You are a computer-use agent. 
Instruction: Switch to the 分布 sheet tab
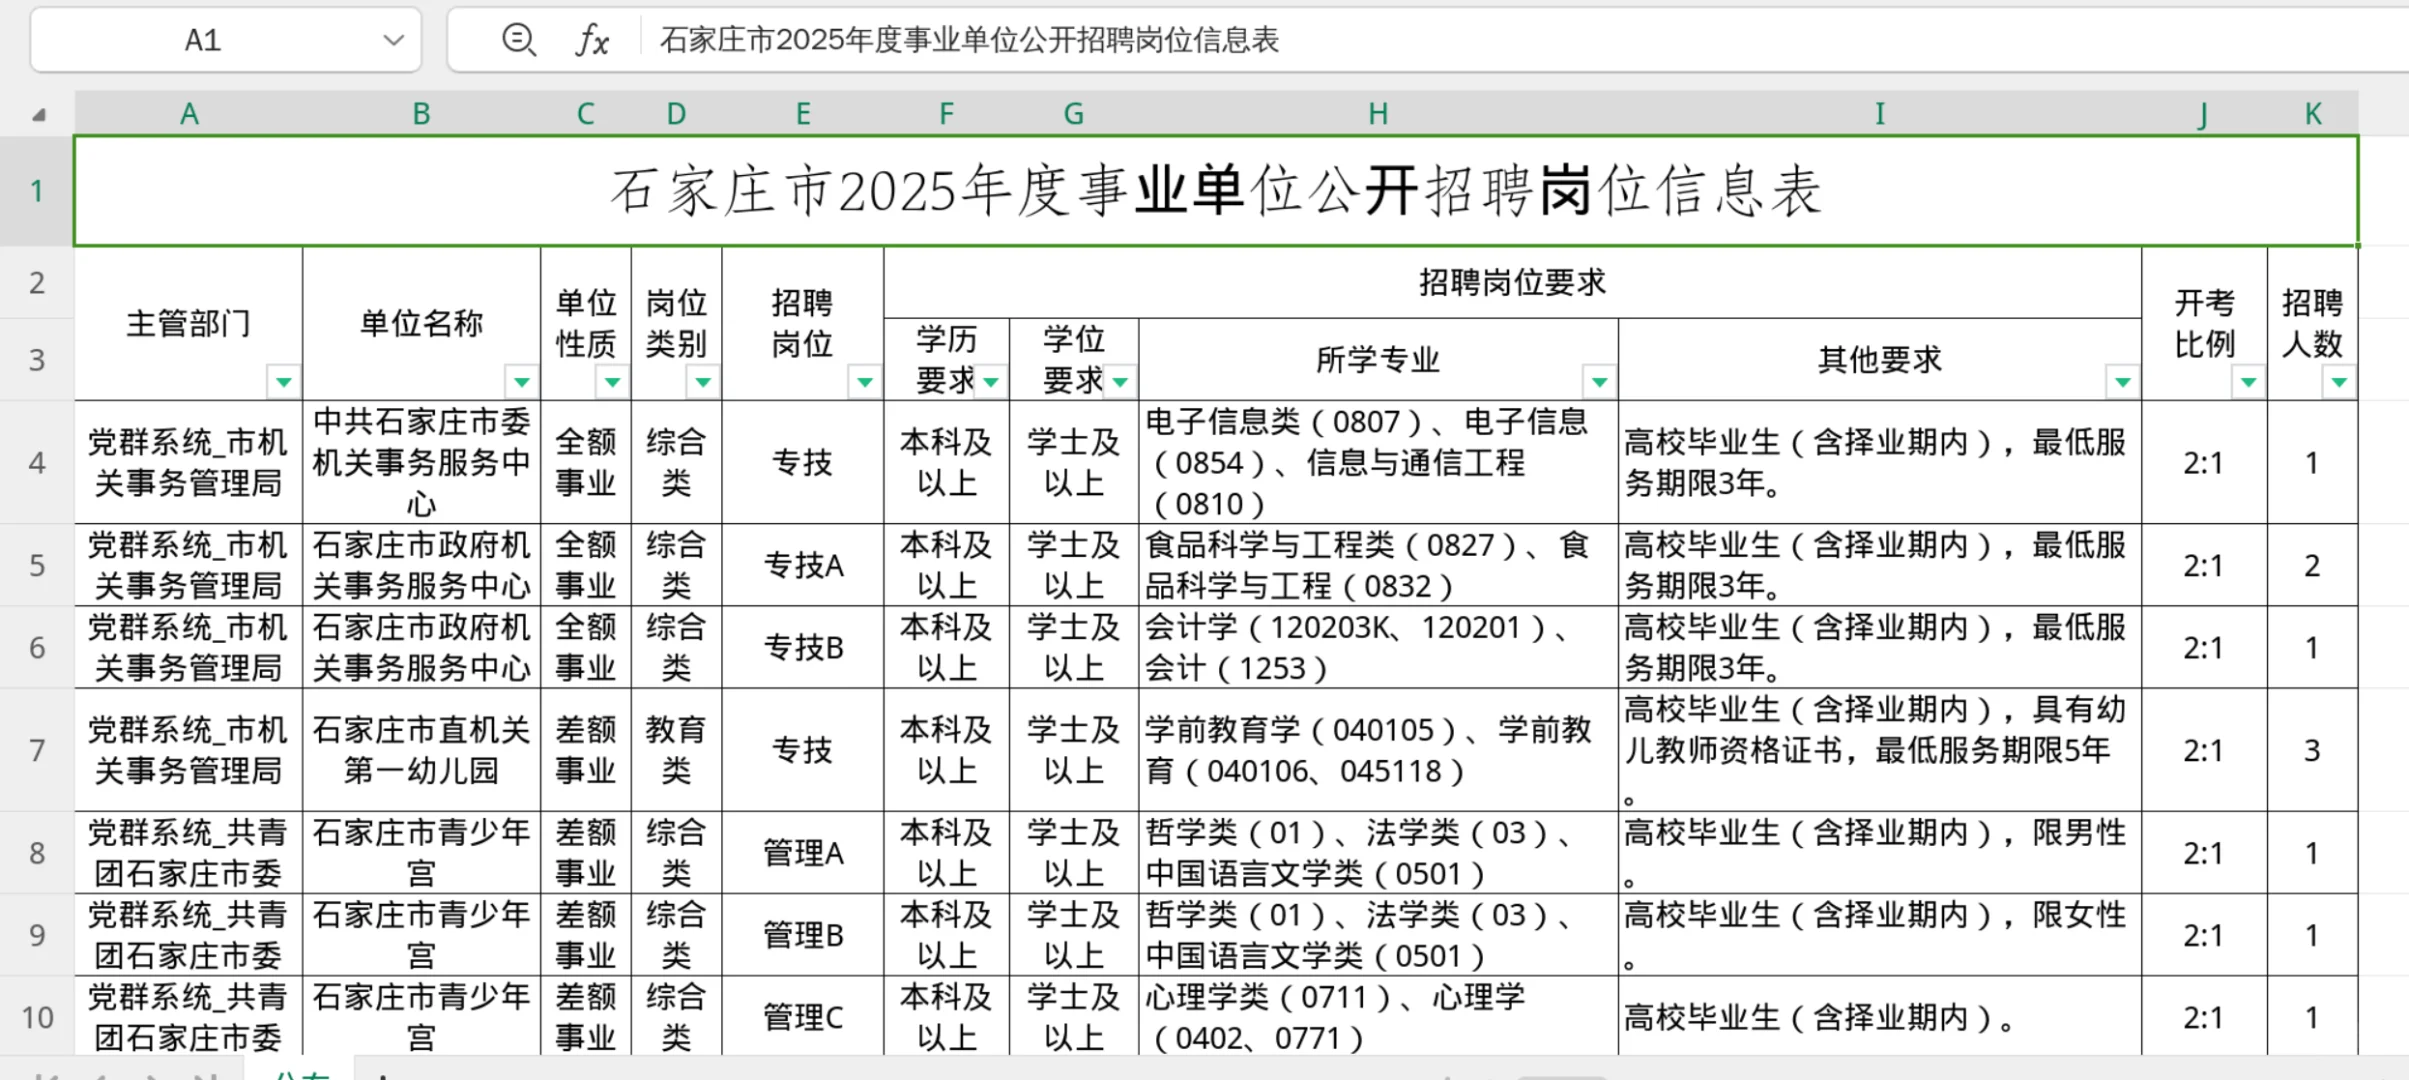tap(303, 1072)
